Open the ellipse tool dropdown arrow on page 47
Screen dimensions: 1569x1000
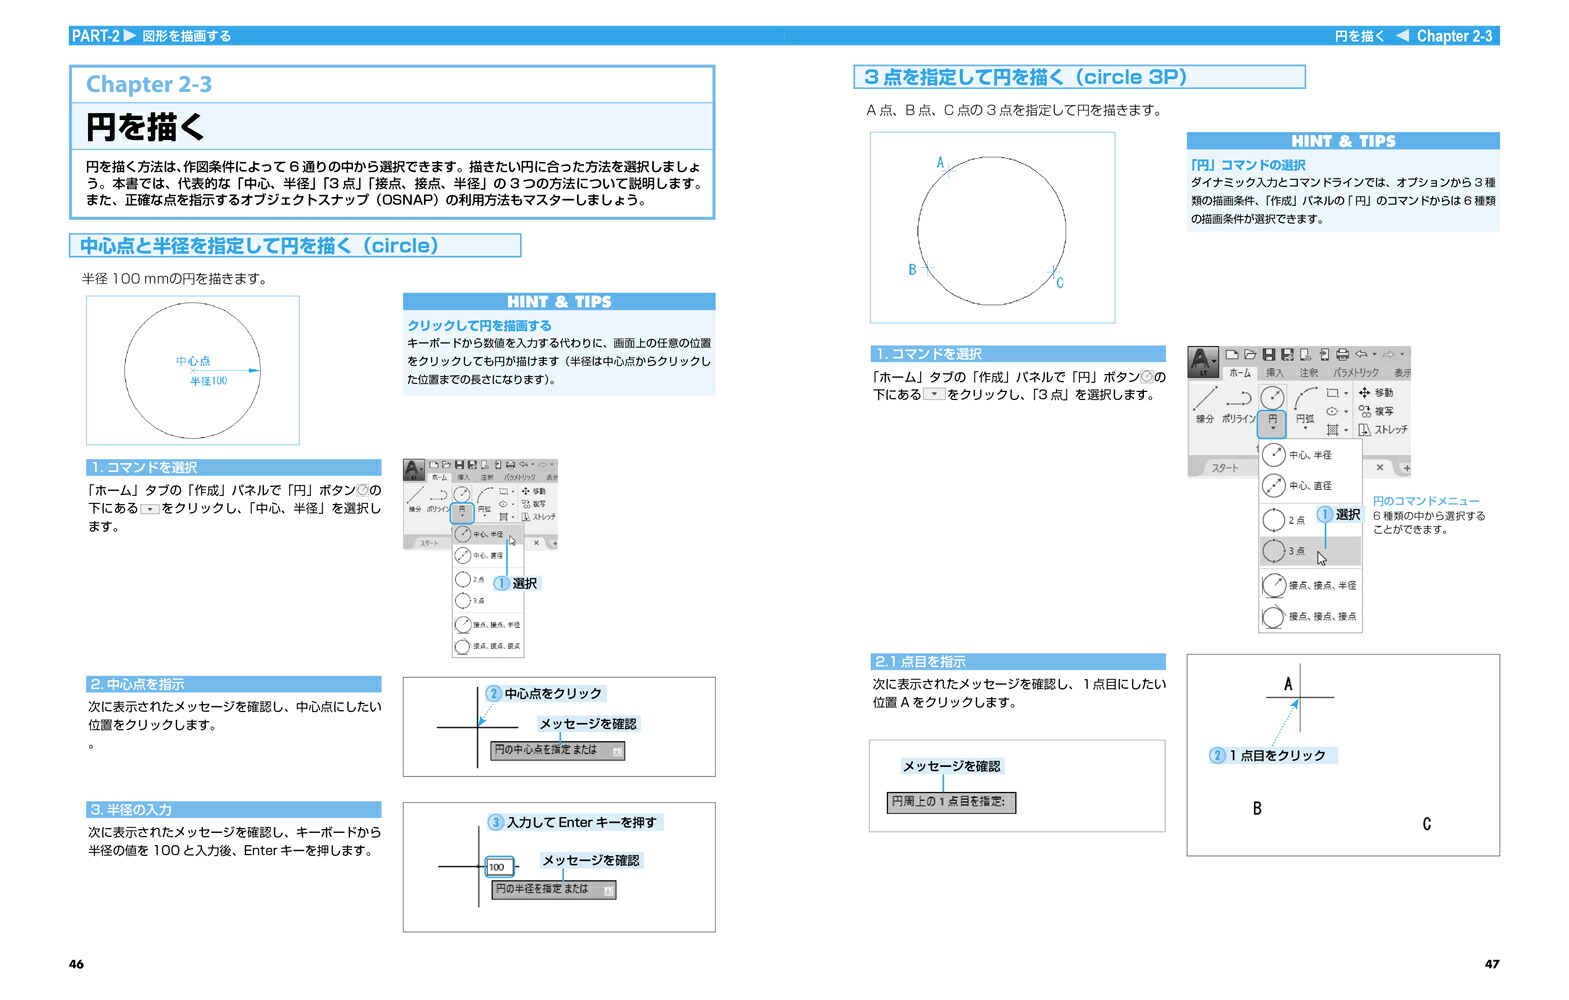click(1346, 411)
